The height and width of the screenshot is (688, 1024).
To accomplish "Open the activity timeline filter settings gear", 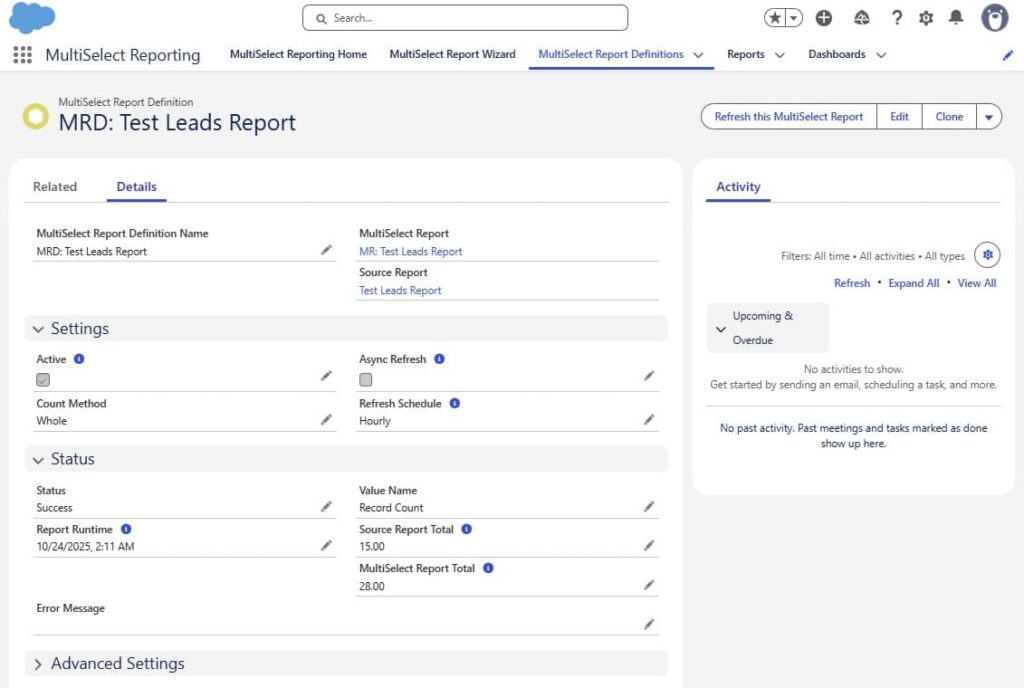I will point(987,255).
